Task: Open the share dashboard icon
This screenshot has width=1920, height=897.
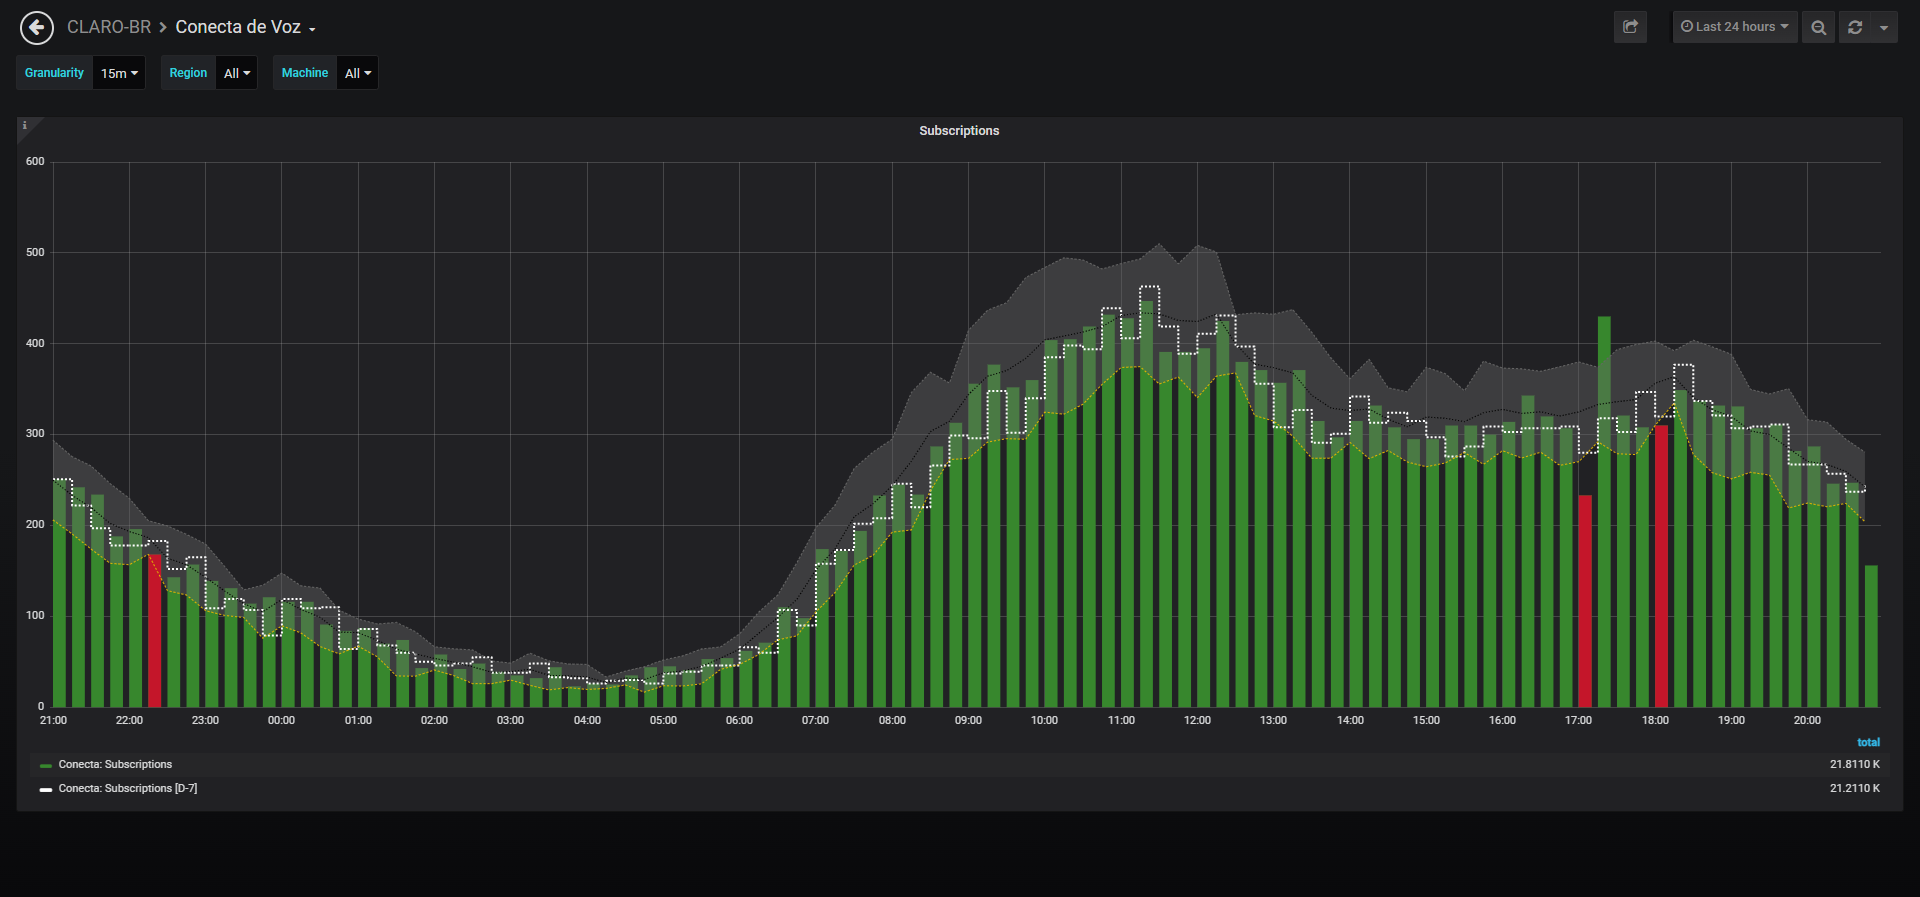Action: click(1630, 27)
